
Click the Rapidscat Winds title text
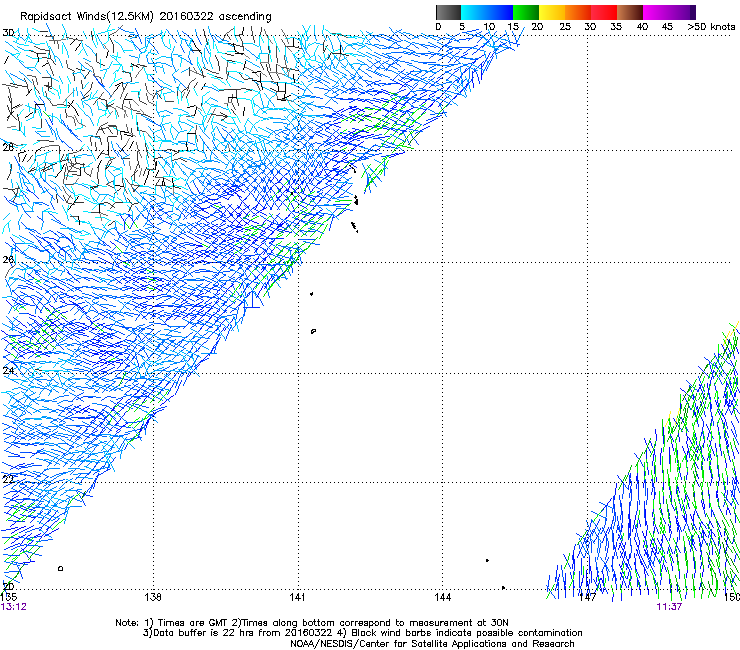click(145, 17)
